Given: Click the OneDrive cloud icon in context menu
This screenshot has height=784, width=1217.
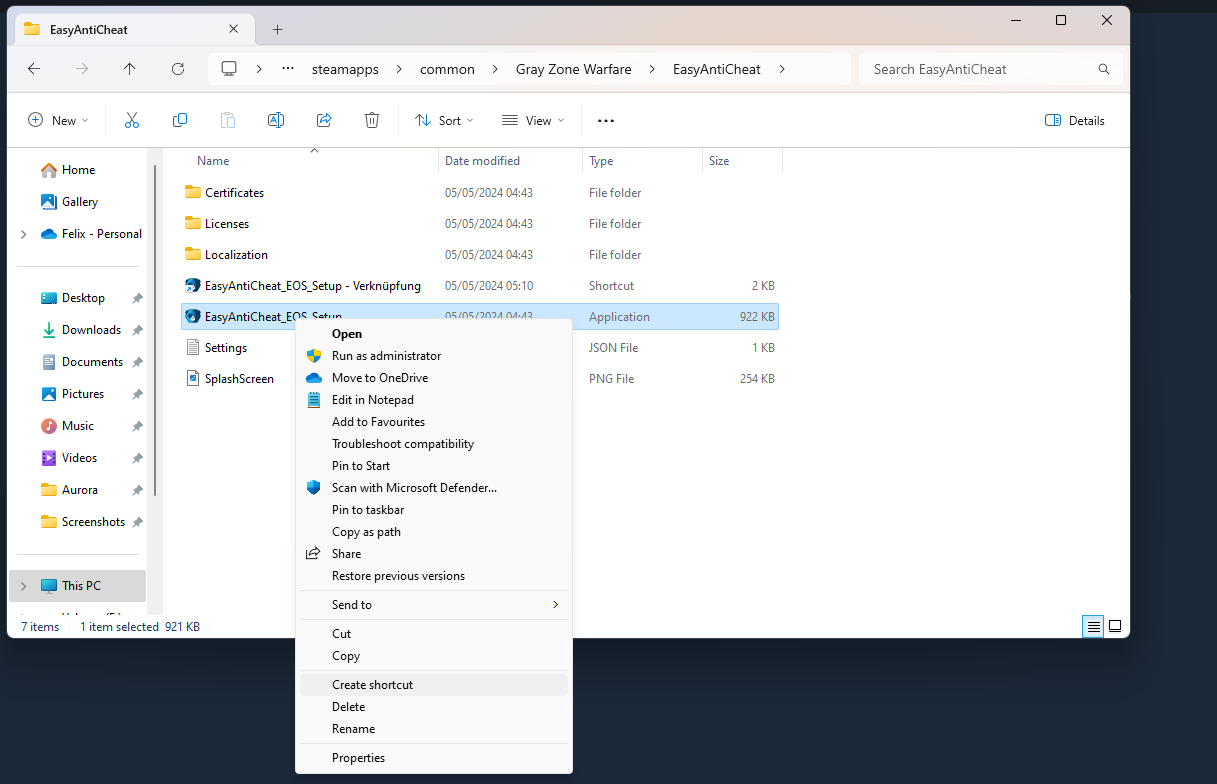Looking at the screenshot, I should pos(314,378).
